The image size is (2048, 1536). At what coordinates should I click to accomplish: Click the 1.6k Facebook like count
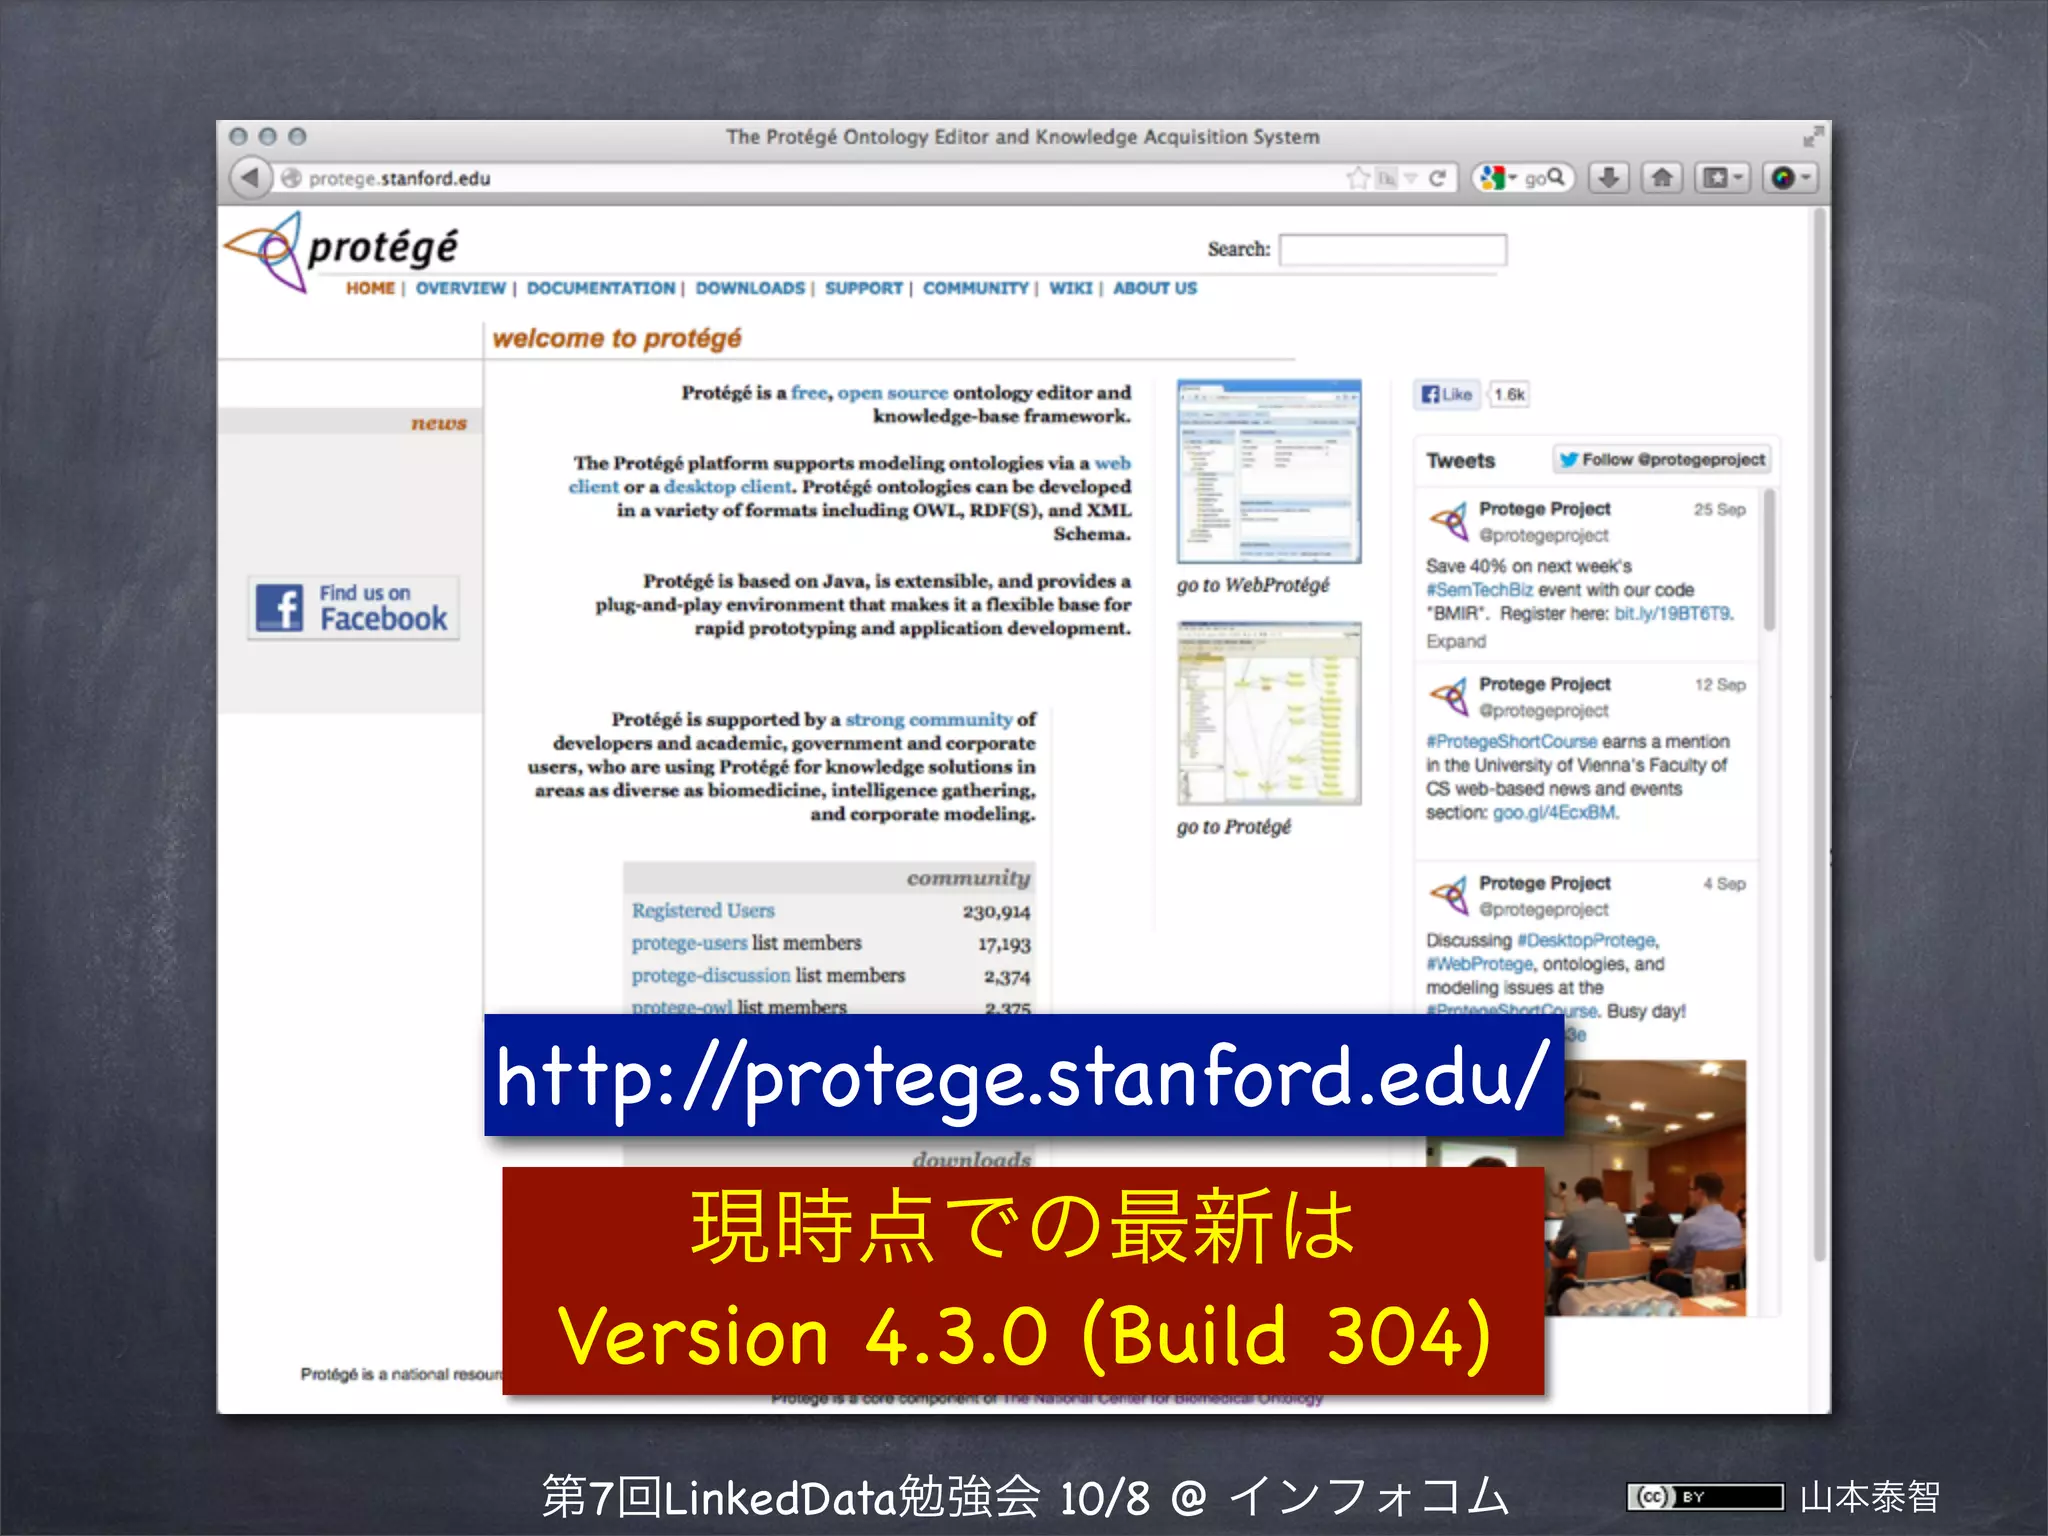pyautogui.click(x=1508, y=394)
